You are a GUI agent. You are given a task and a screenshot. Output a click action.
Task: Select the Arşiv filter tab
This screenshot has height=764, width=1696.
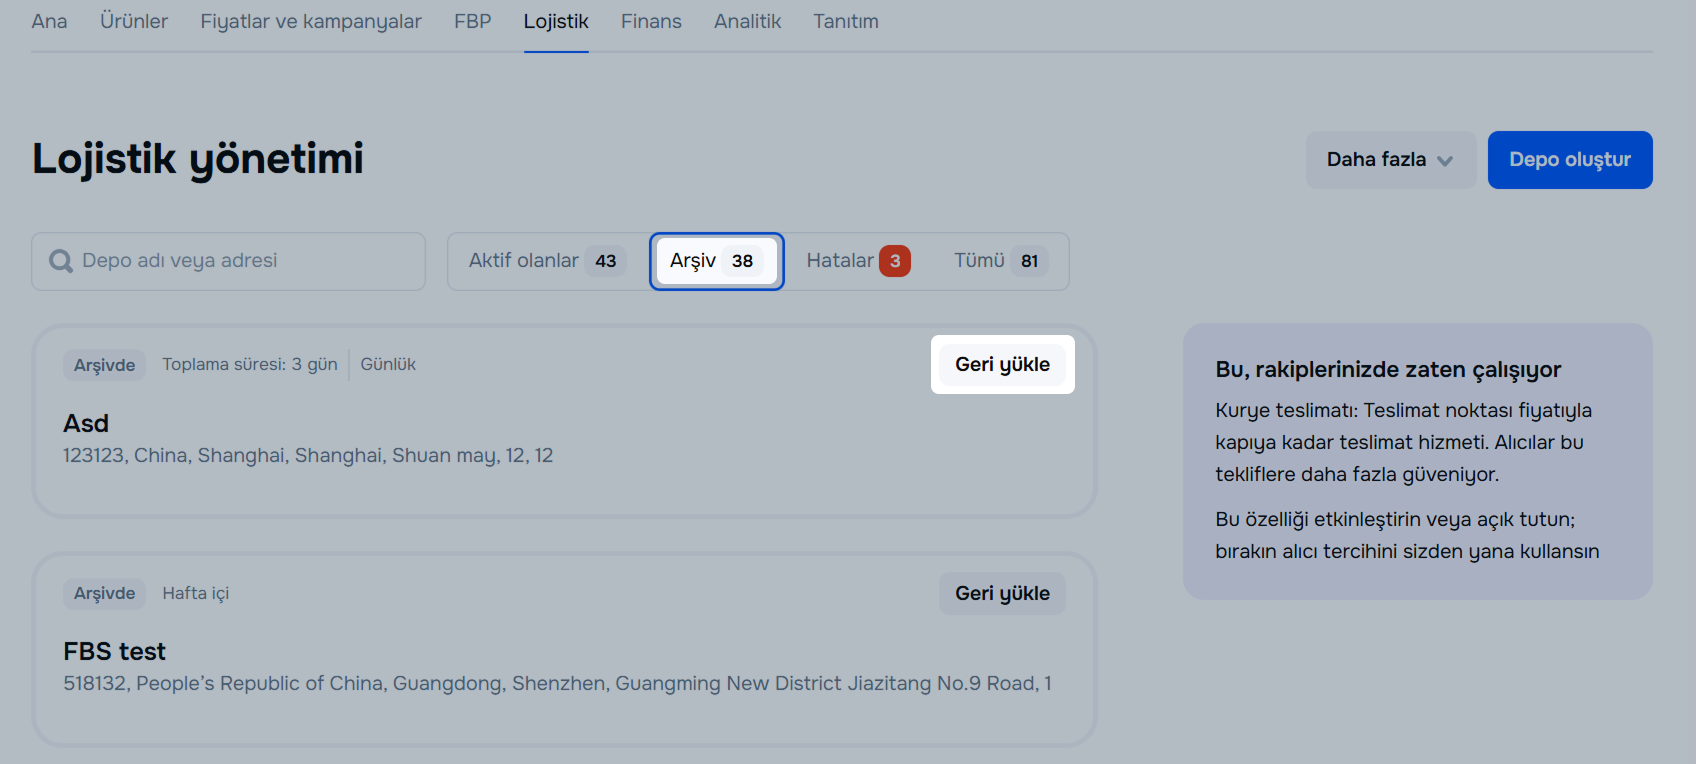(716, 261)
